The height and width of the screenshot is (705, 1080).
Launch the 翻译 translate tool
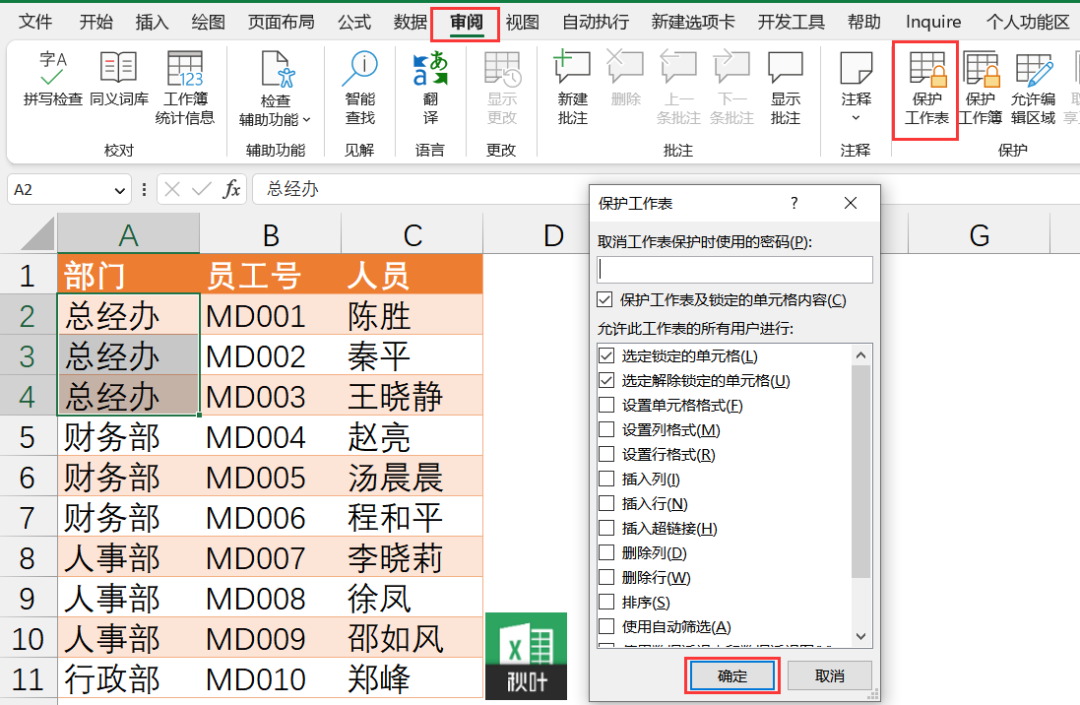430,88
